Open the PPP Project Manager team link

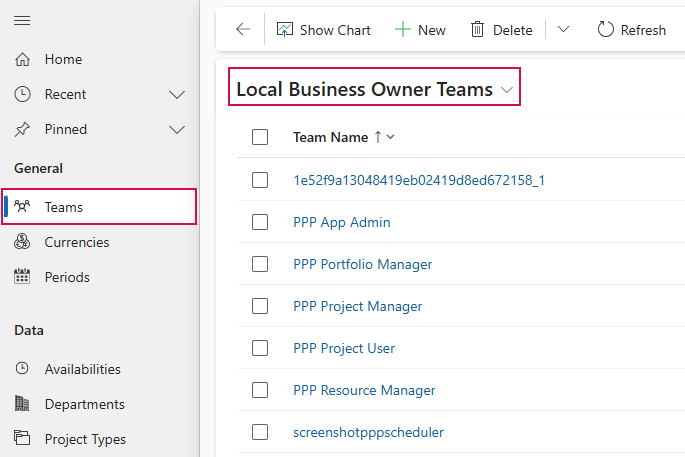(358, 306)
